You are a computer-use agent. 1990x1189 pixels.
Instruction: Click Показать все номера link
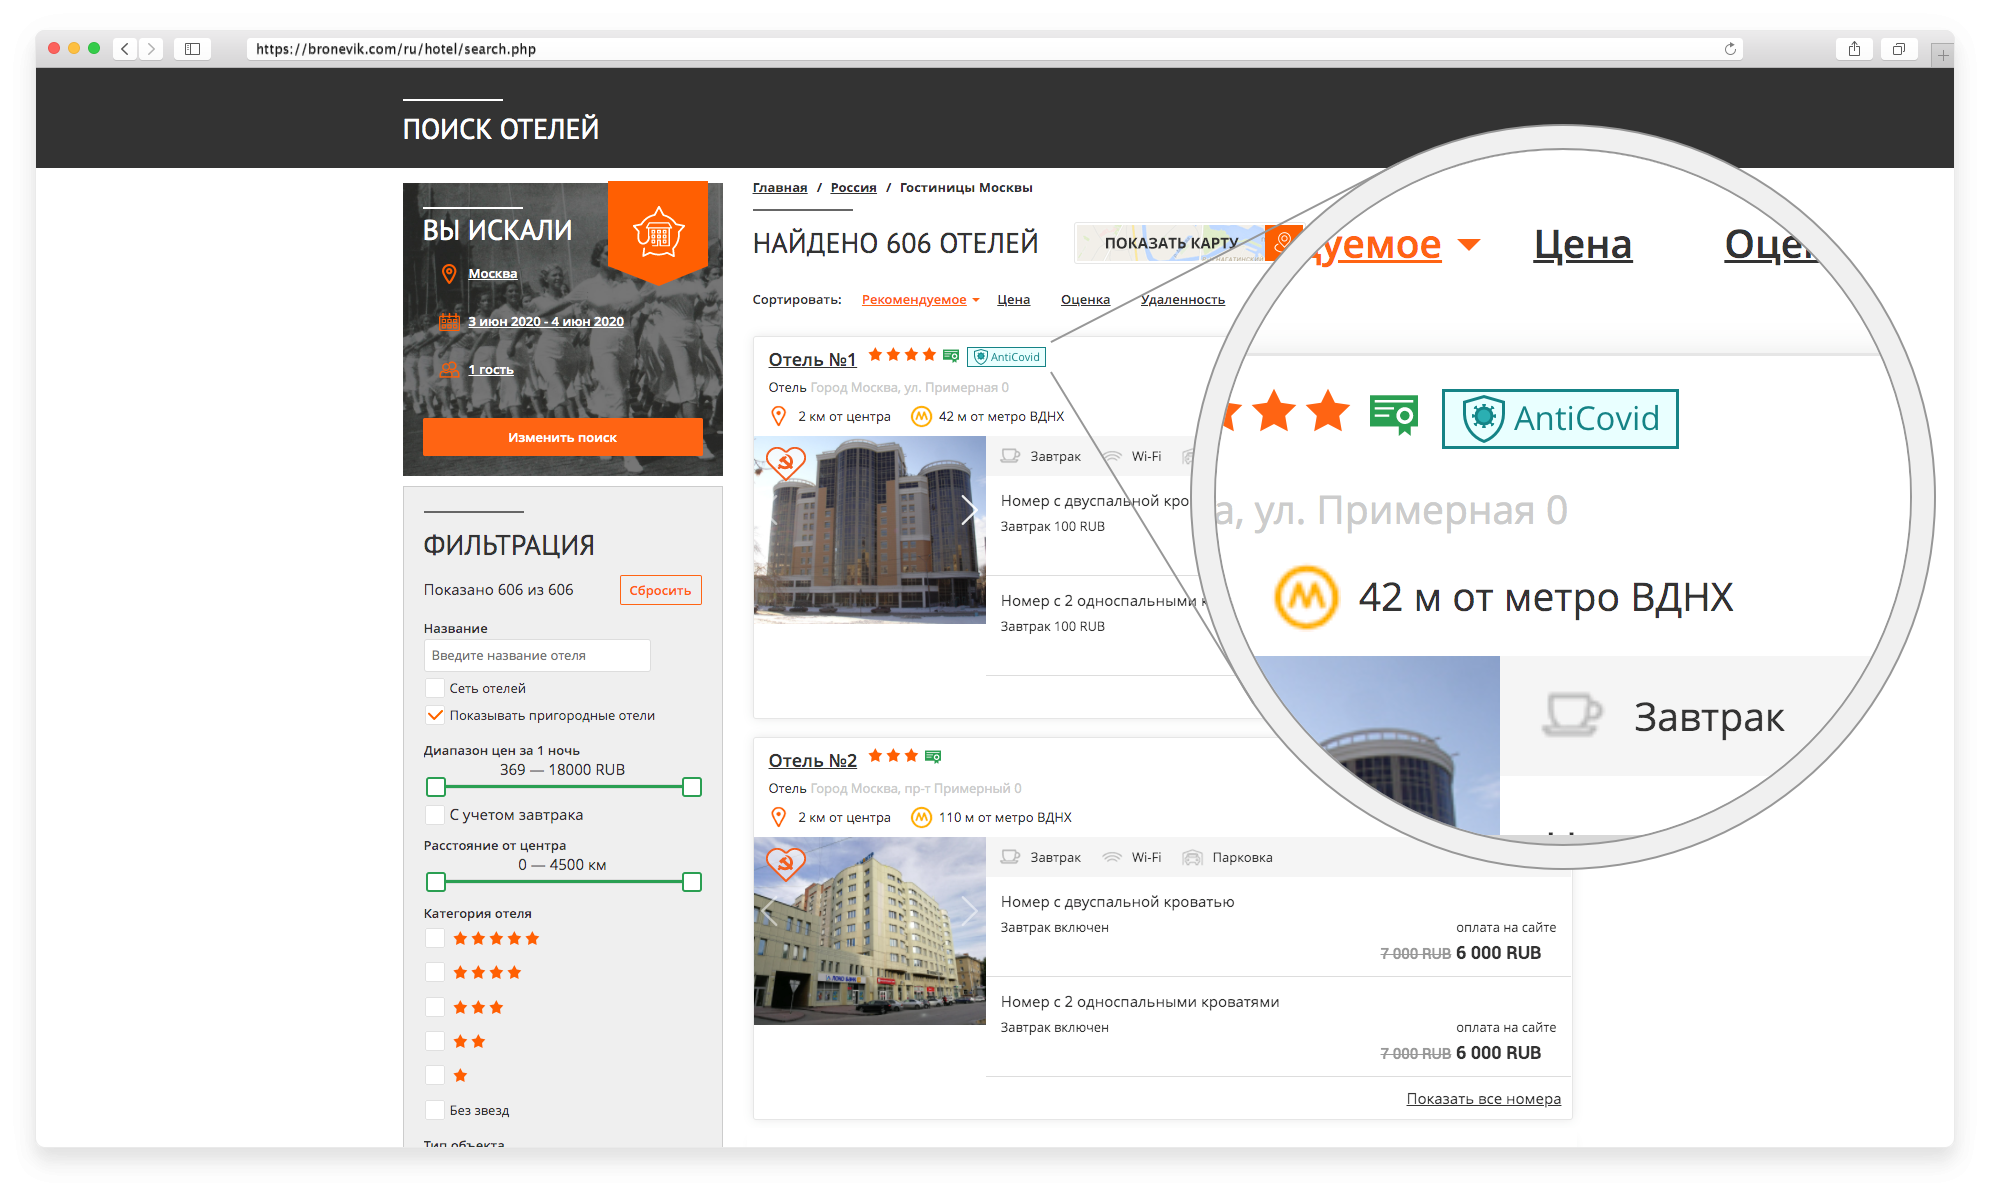pos(1483,1099)
